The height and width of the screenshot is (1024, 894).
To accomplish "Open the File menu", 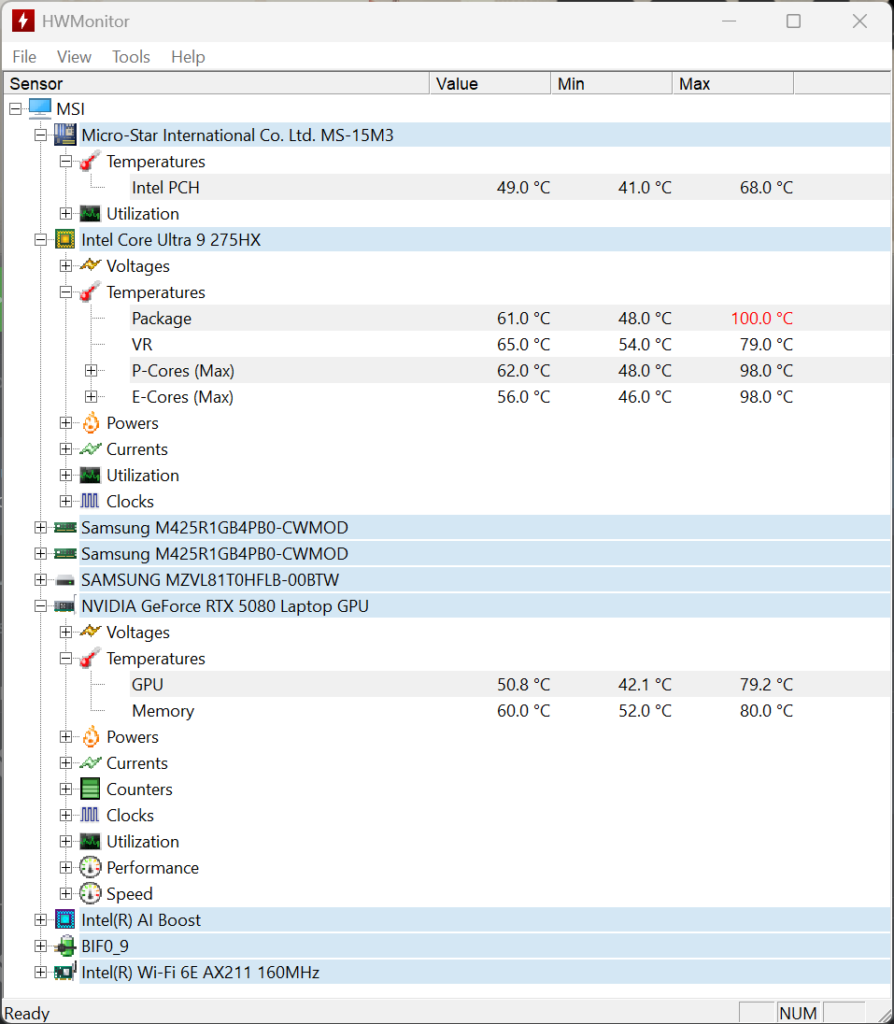I will click(x=24, y=57).
